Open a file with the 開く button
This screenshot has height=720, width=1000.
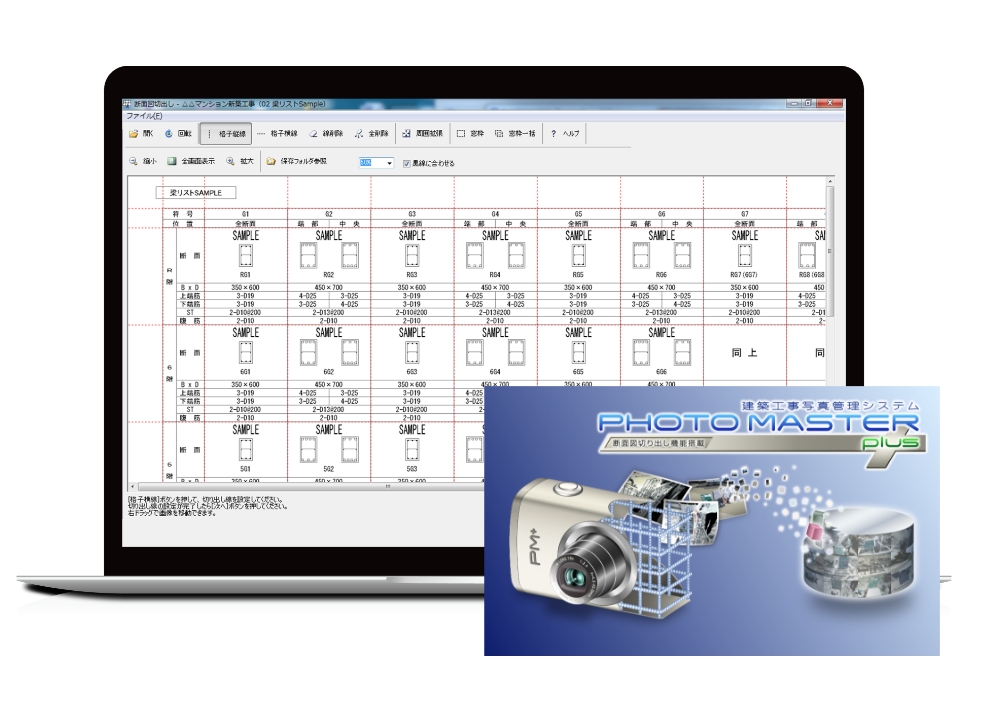click(141, 134)
